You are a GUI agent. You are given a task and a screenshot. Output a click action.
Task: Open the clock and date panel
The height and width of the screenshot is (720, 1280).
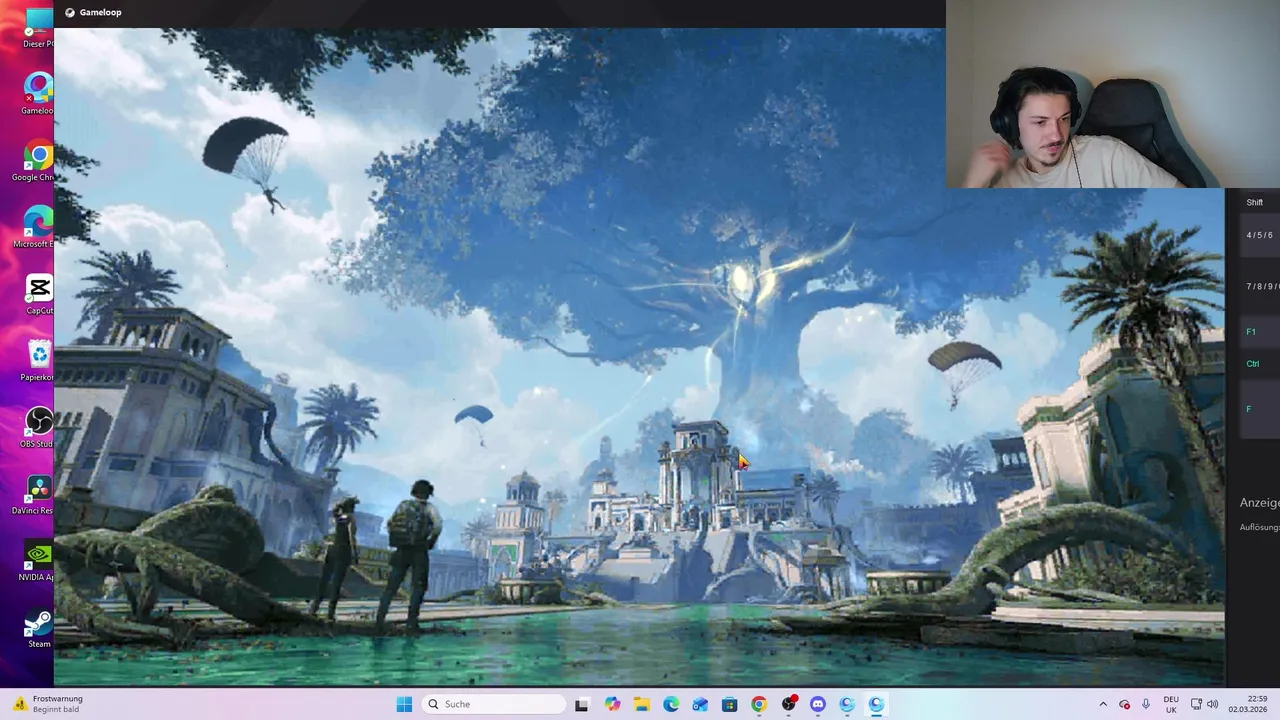1248,704
